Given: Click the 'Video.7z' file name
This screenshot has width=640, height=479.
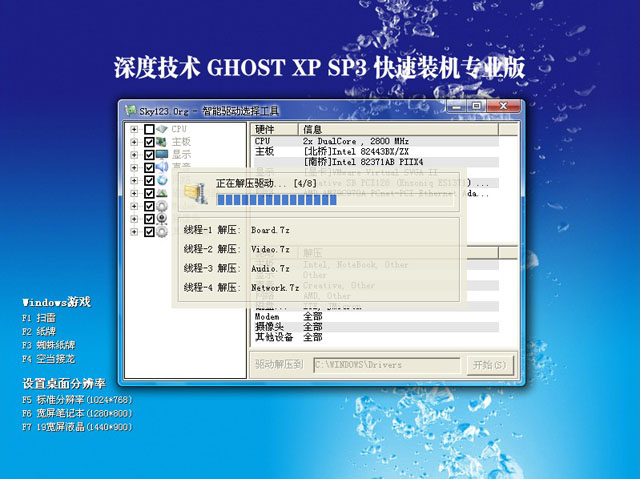Looking at the screenshot, I should [270, 249].
